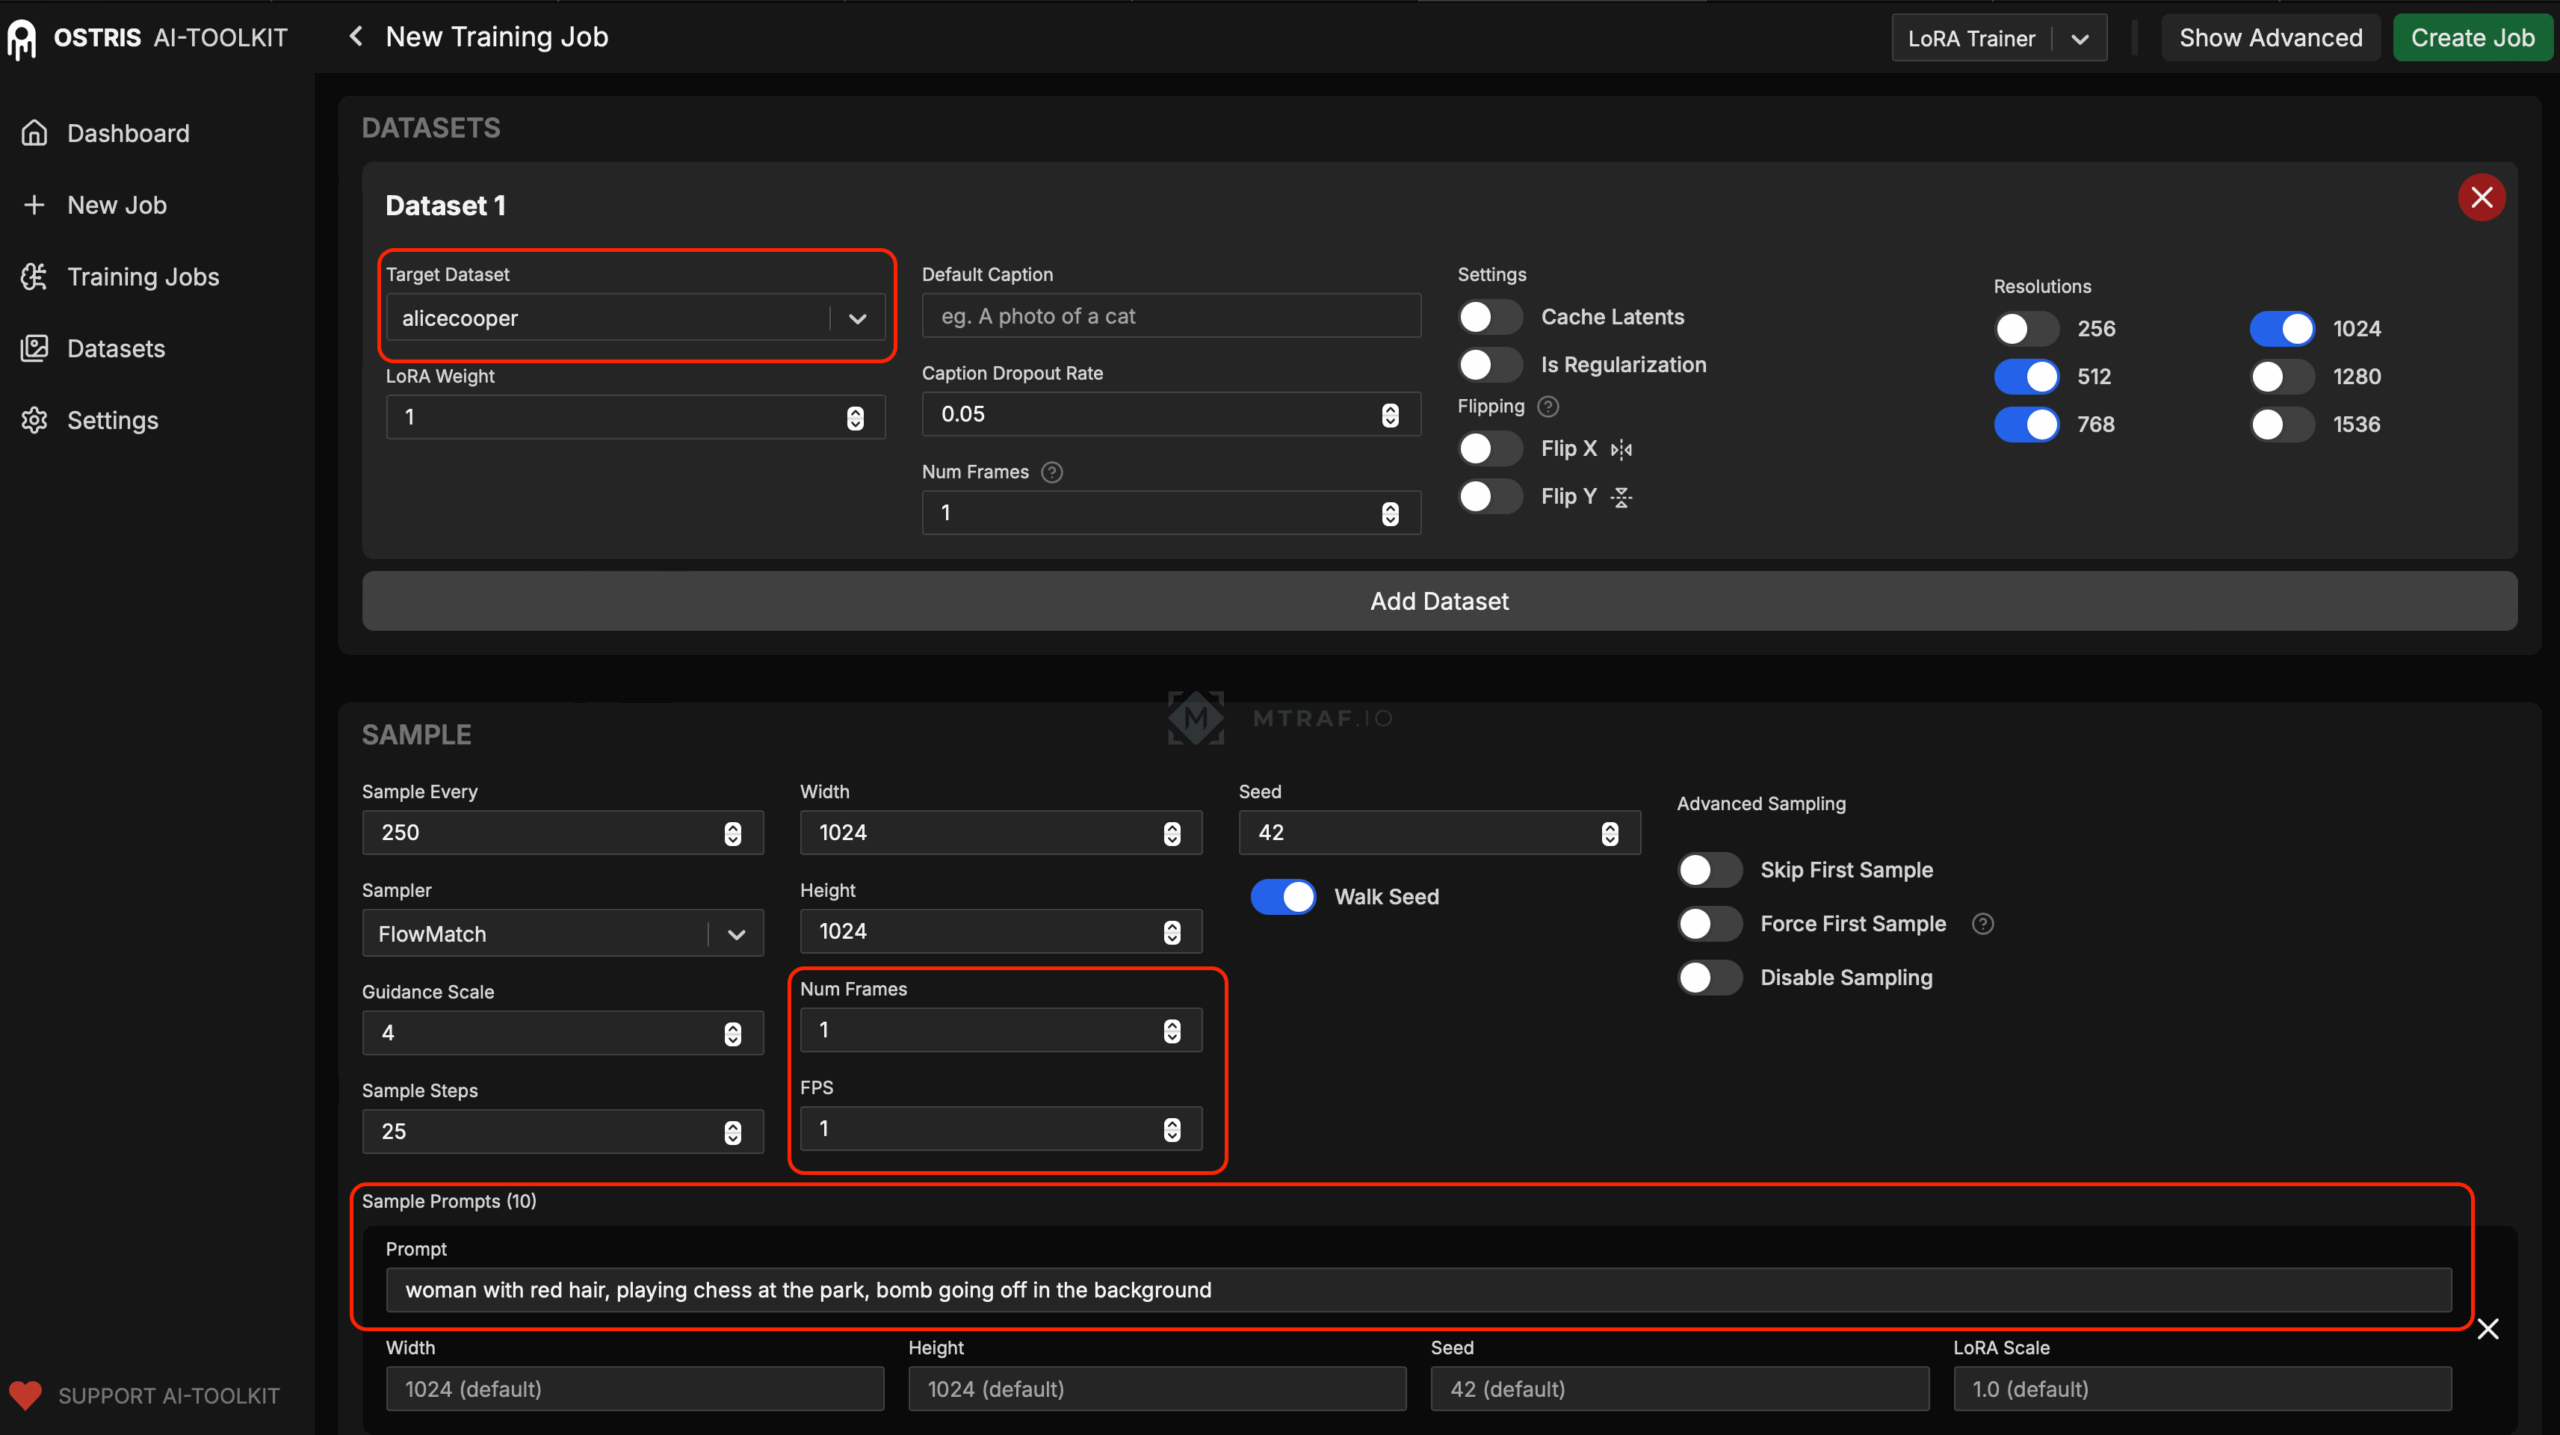
Task: Open Training Jobs in sidebar
Action: click(143, 277)
